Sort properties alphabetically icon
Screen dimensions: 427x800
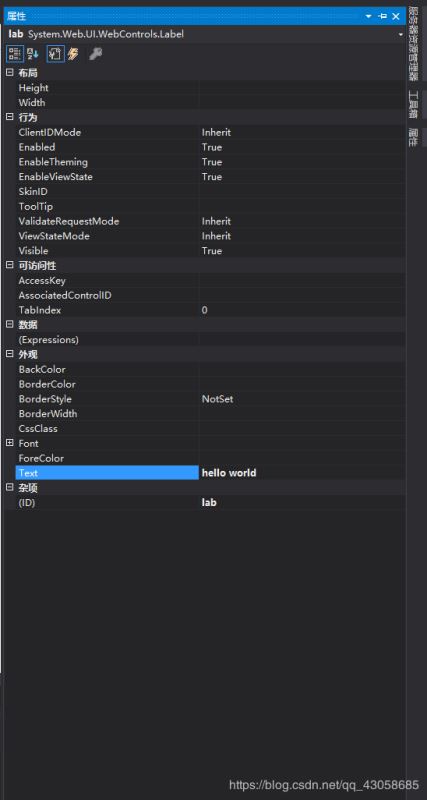pos(33,54)
